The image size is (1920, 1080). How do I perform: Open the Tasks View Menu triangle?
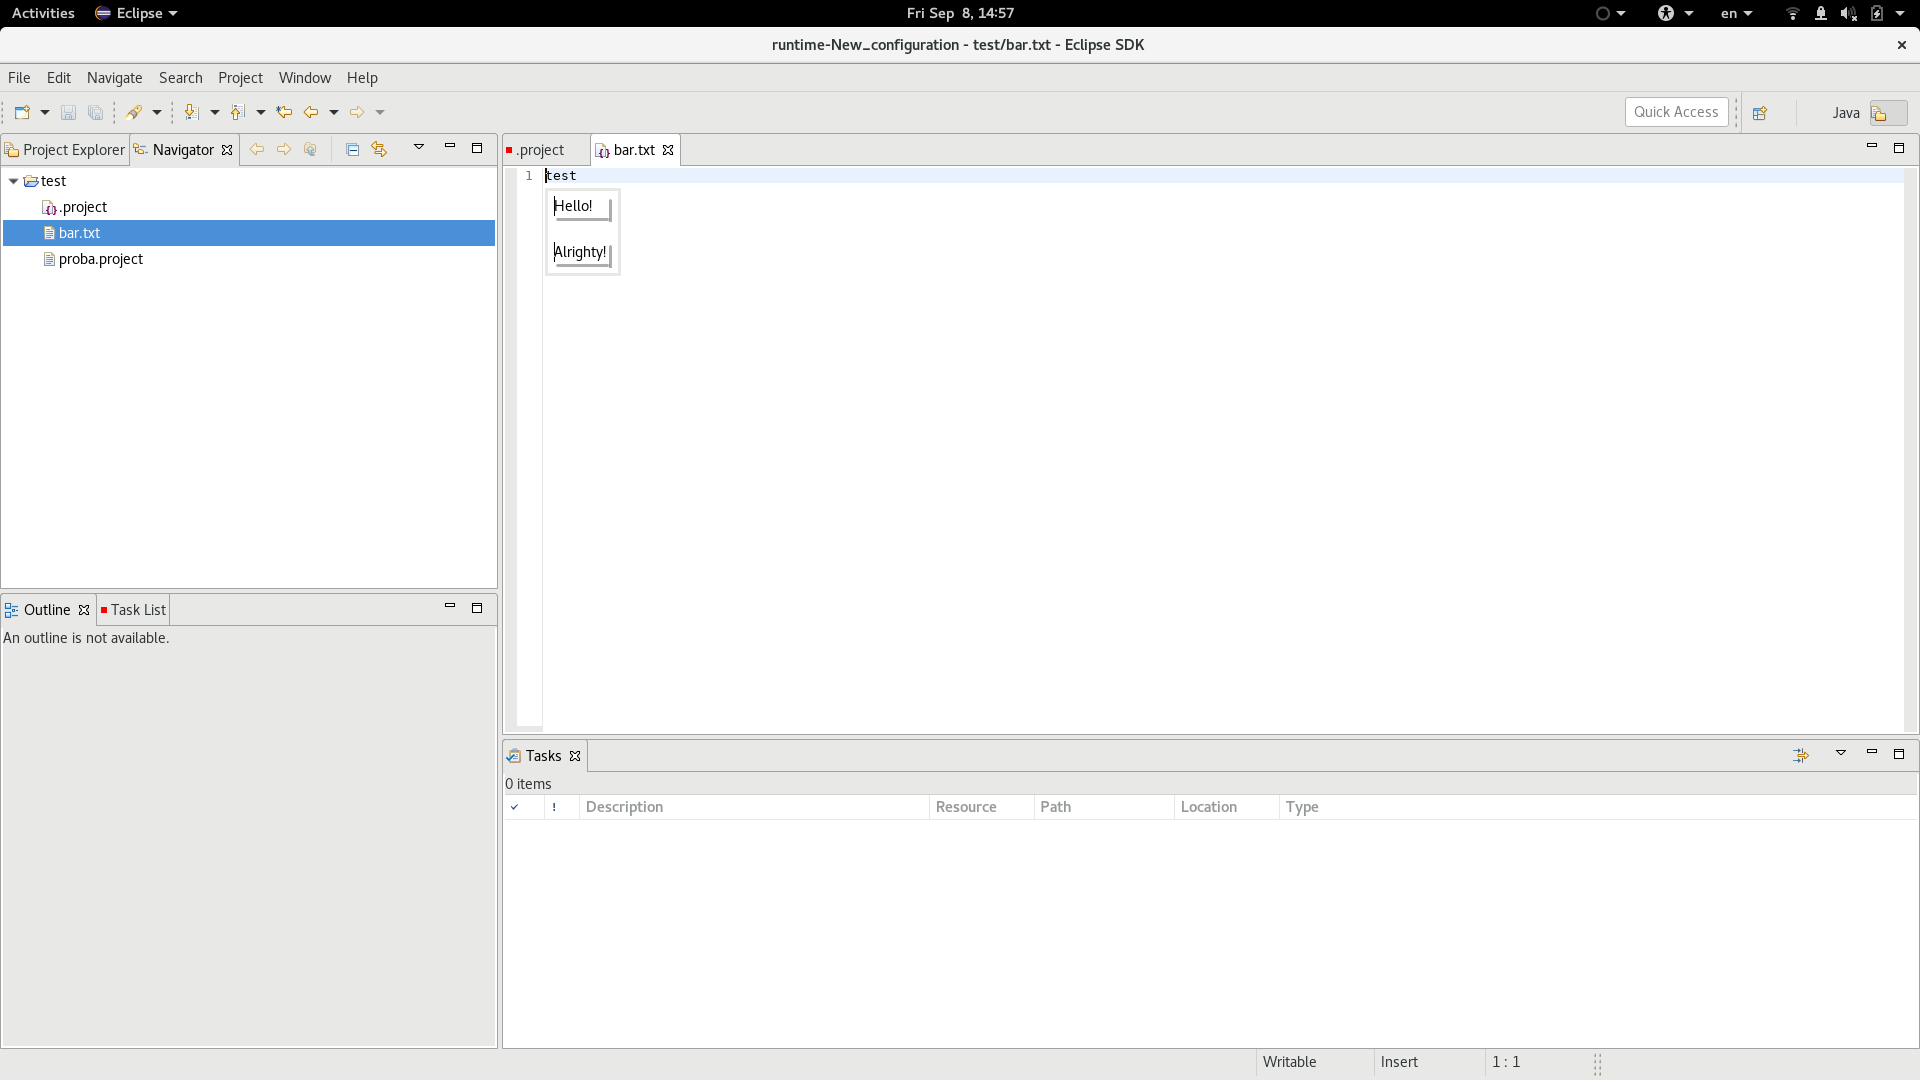pyautogui.click(x=1841, y=753)
